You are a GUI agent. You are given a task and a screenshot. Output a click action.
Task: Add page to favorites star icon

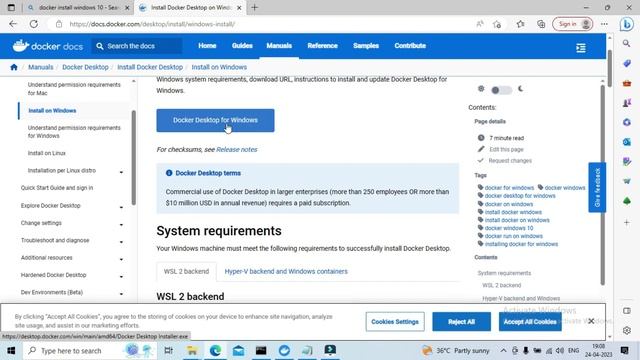coord(497,24)
